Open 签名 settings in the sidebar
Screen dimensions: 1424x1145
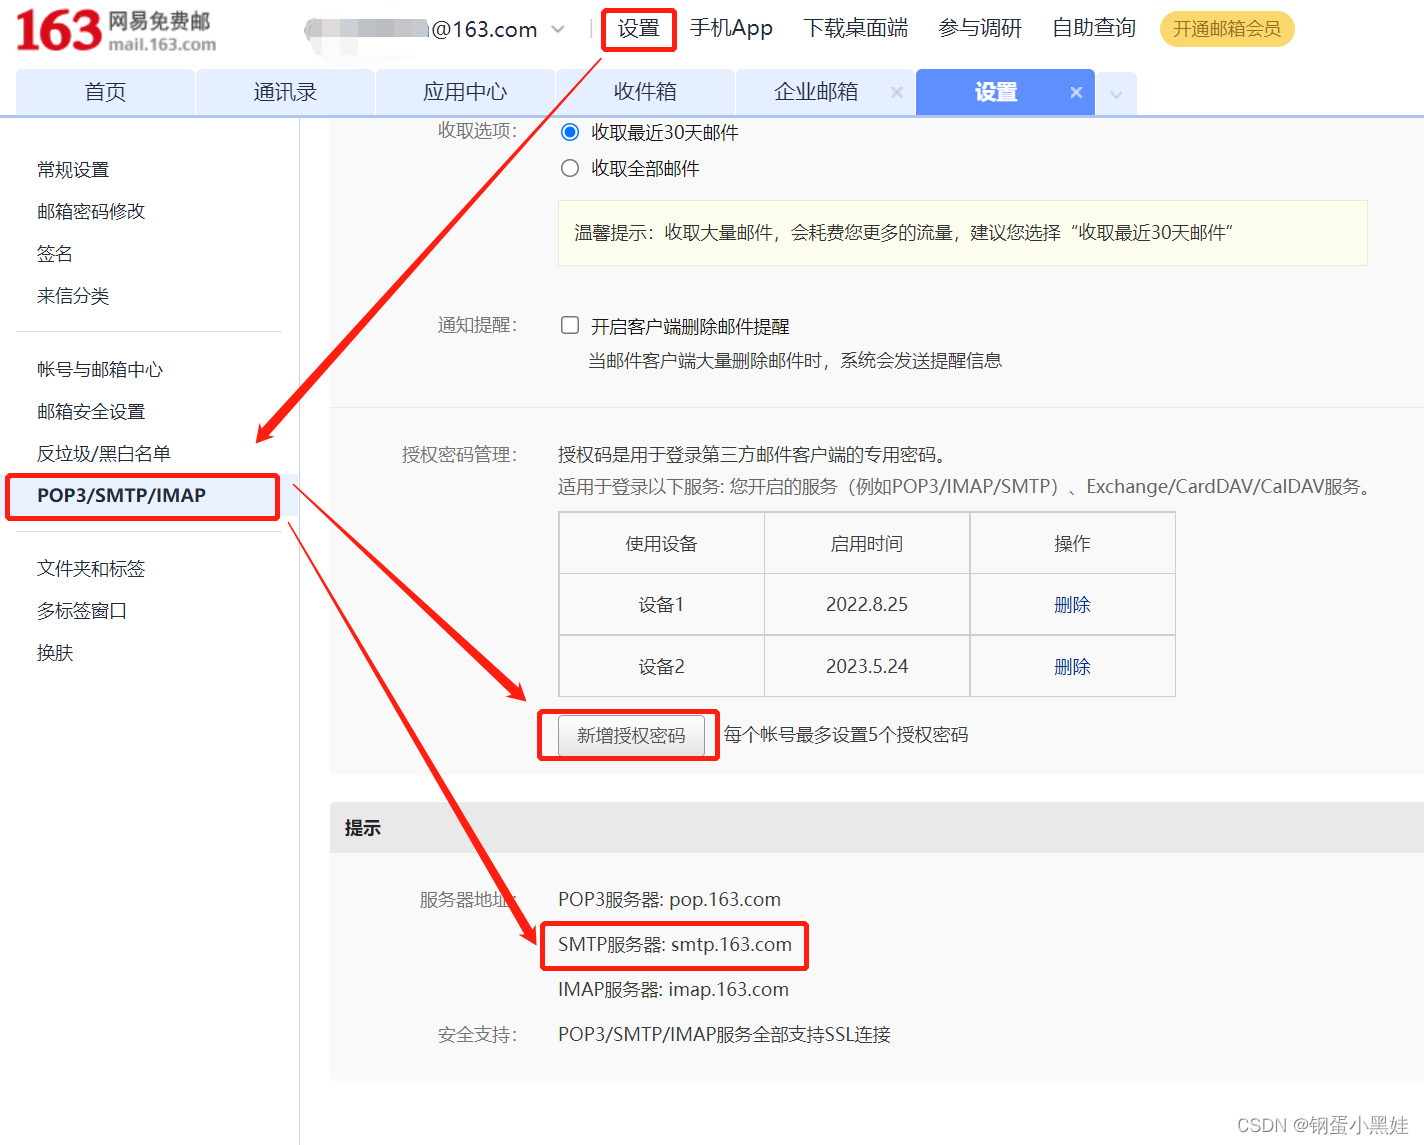55,254
